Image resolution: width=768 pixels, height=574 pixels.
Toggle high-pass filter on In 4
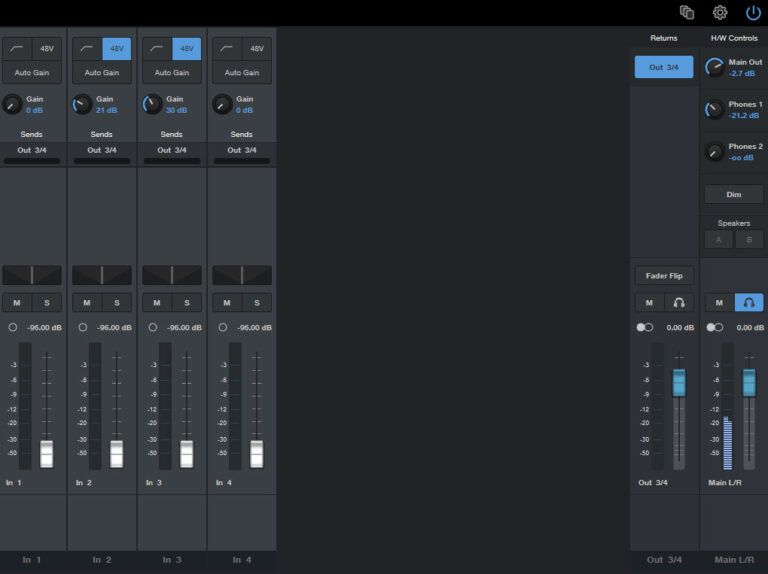227,48
